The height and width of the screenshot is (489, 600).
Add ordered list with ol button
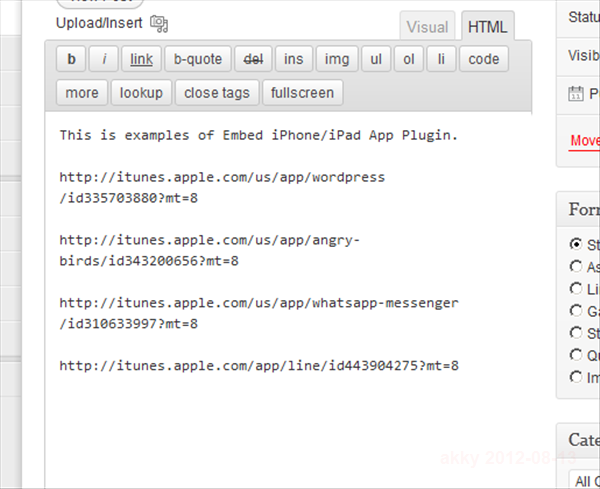409,59
